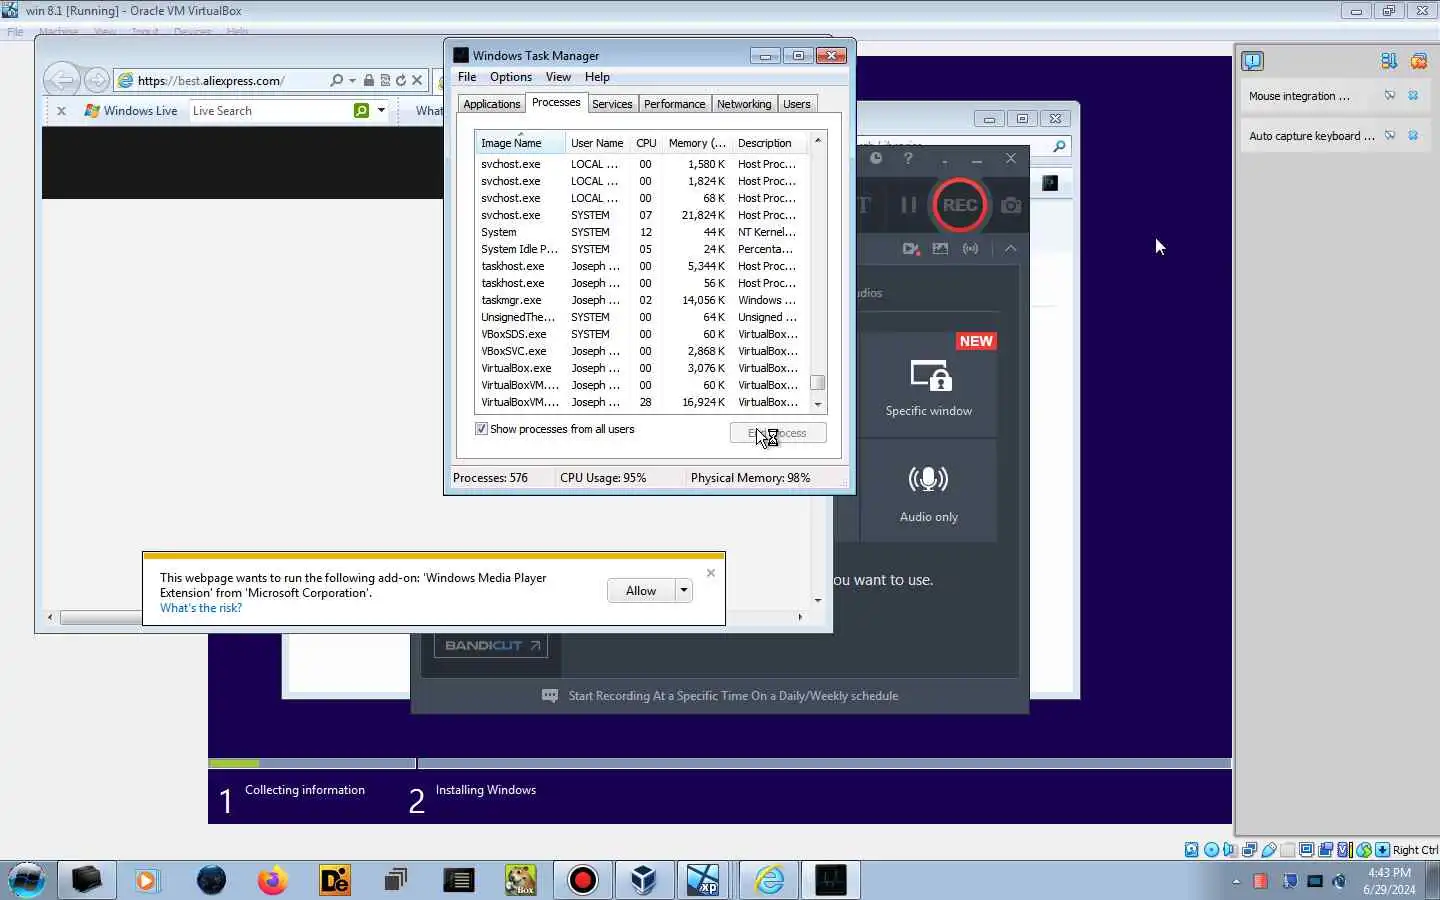The height and width of the screenshot is (900, 1440).
Task: Open Bandicam's scheduled recording clock icon
Action: point(876,158)
